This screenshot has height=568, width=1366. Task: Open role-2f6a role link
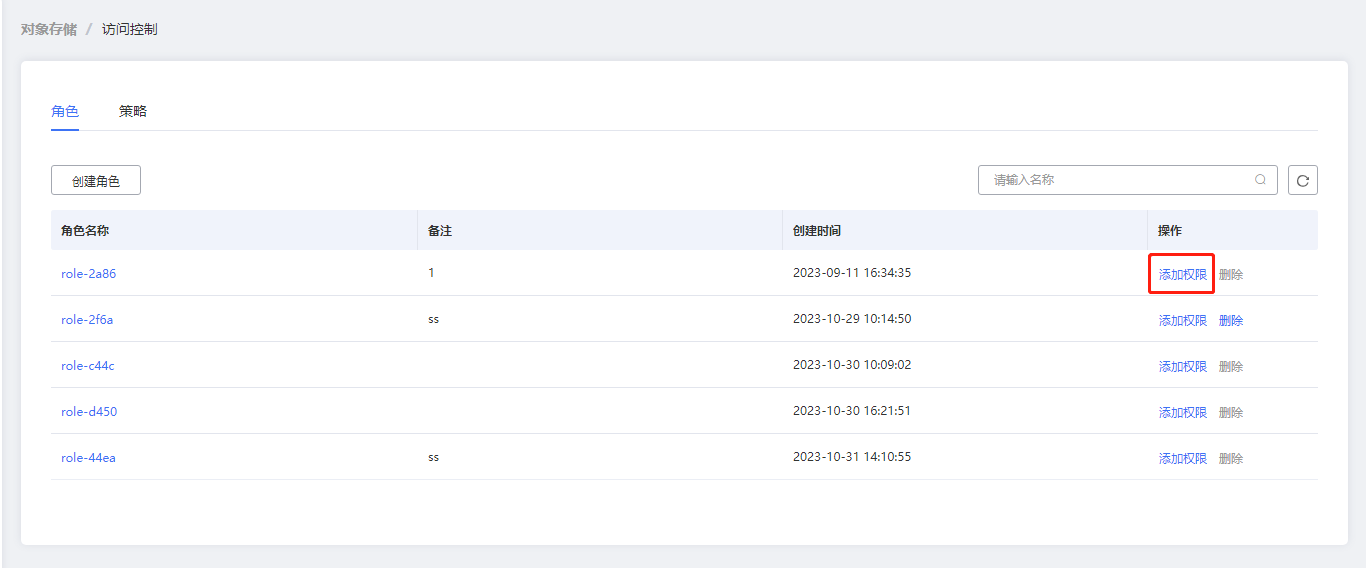coord(87,320)
